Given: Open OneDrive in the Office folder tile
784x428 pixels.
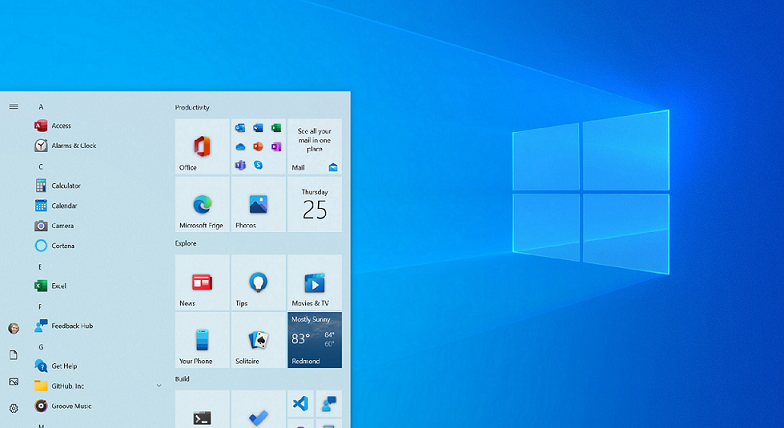Looking at the screenshot, I should click(x=240, y=146).
